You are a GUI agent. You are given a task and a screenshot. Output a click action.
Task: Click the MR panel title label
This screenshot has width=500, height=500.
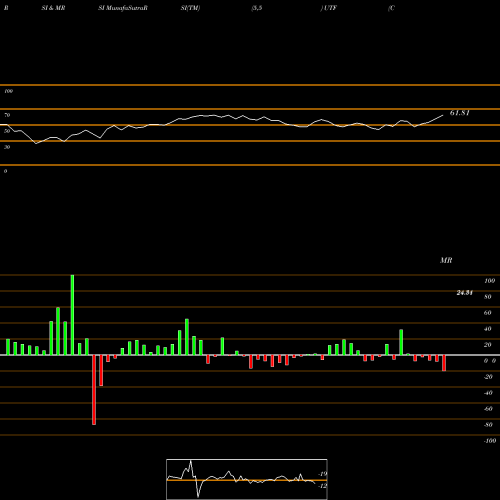point(446,260)
